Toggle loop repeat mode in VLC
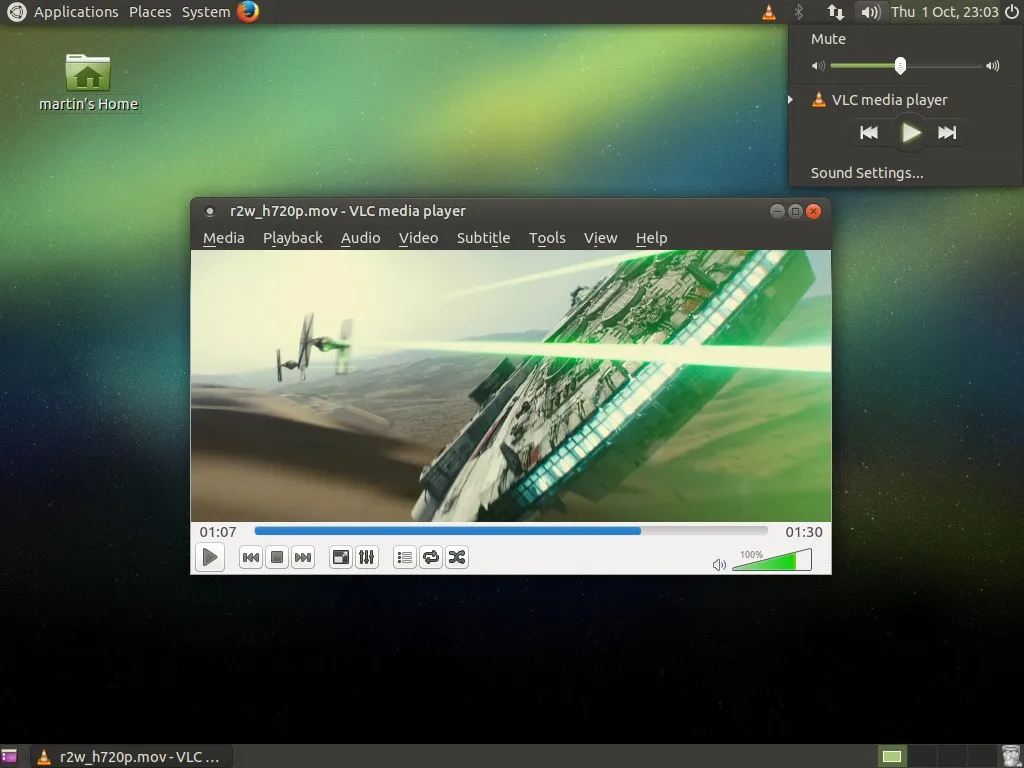This screenshot has width=1024, height=768. 431,557
